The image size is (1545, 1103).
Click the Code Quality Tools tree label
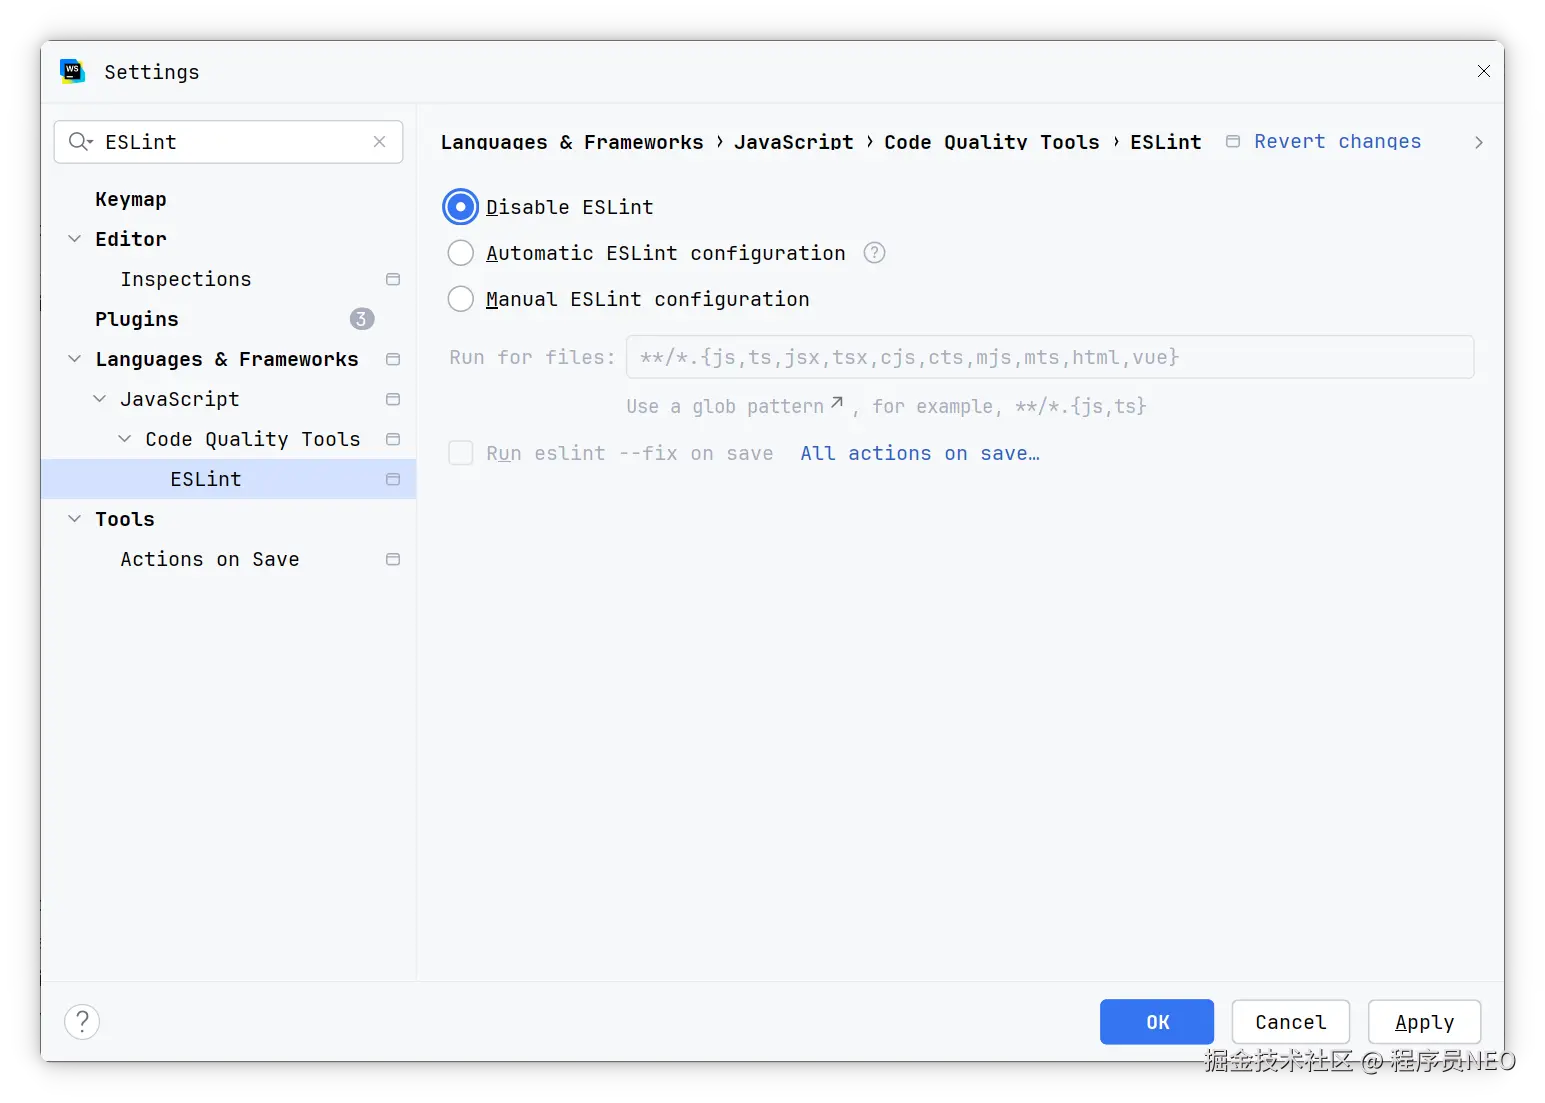click(x=253, y=439)
